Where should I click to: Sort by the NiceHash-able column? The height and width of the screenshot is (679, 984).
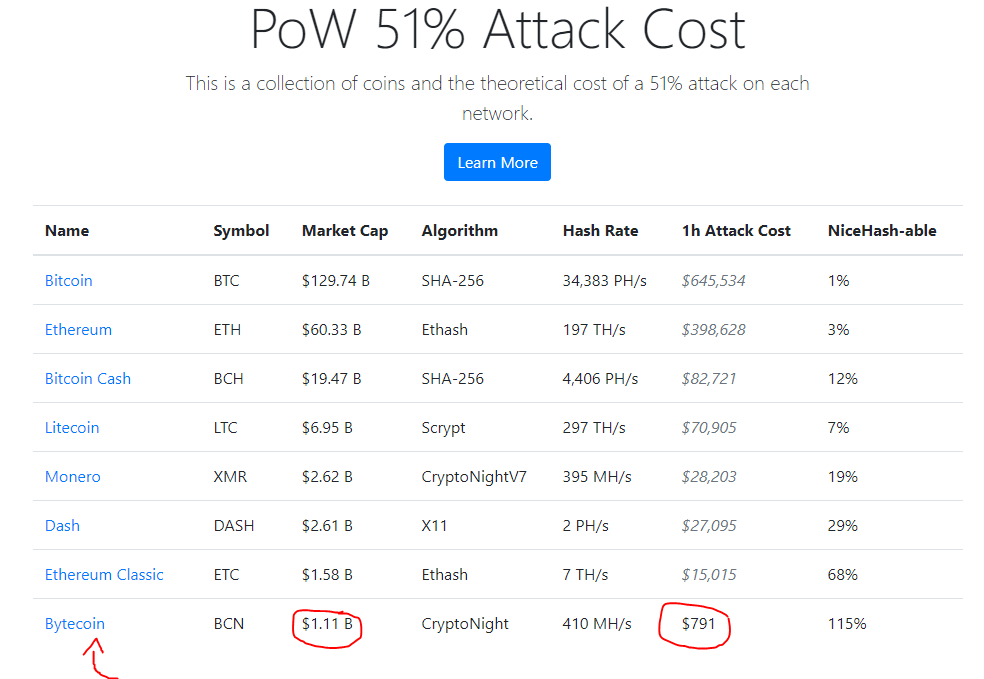pyautogui.click(x=882, y=230)
